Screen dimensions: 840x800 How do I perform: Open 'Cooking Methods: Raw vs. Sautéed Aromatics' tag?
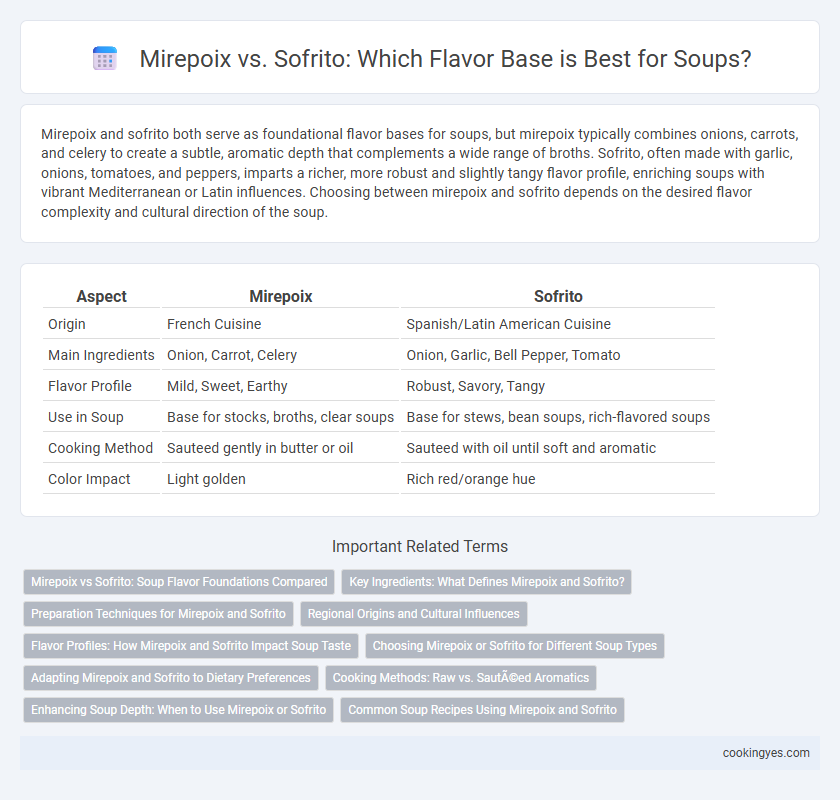461,678
